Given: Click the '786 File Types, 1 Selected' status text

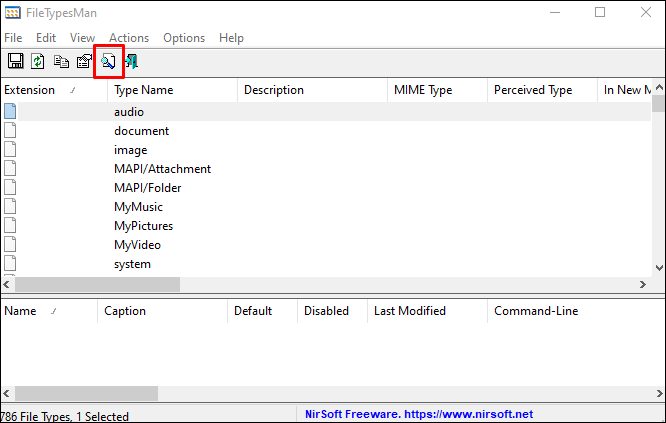Looking at the screenshot, I should click(64, 416).
